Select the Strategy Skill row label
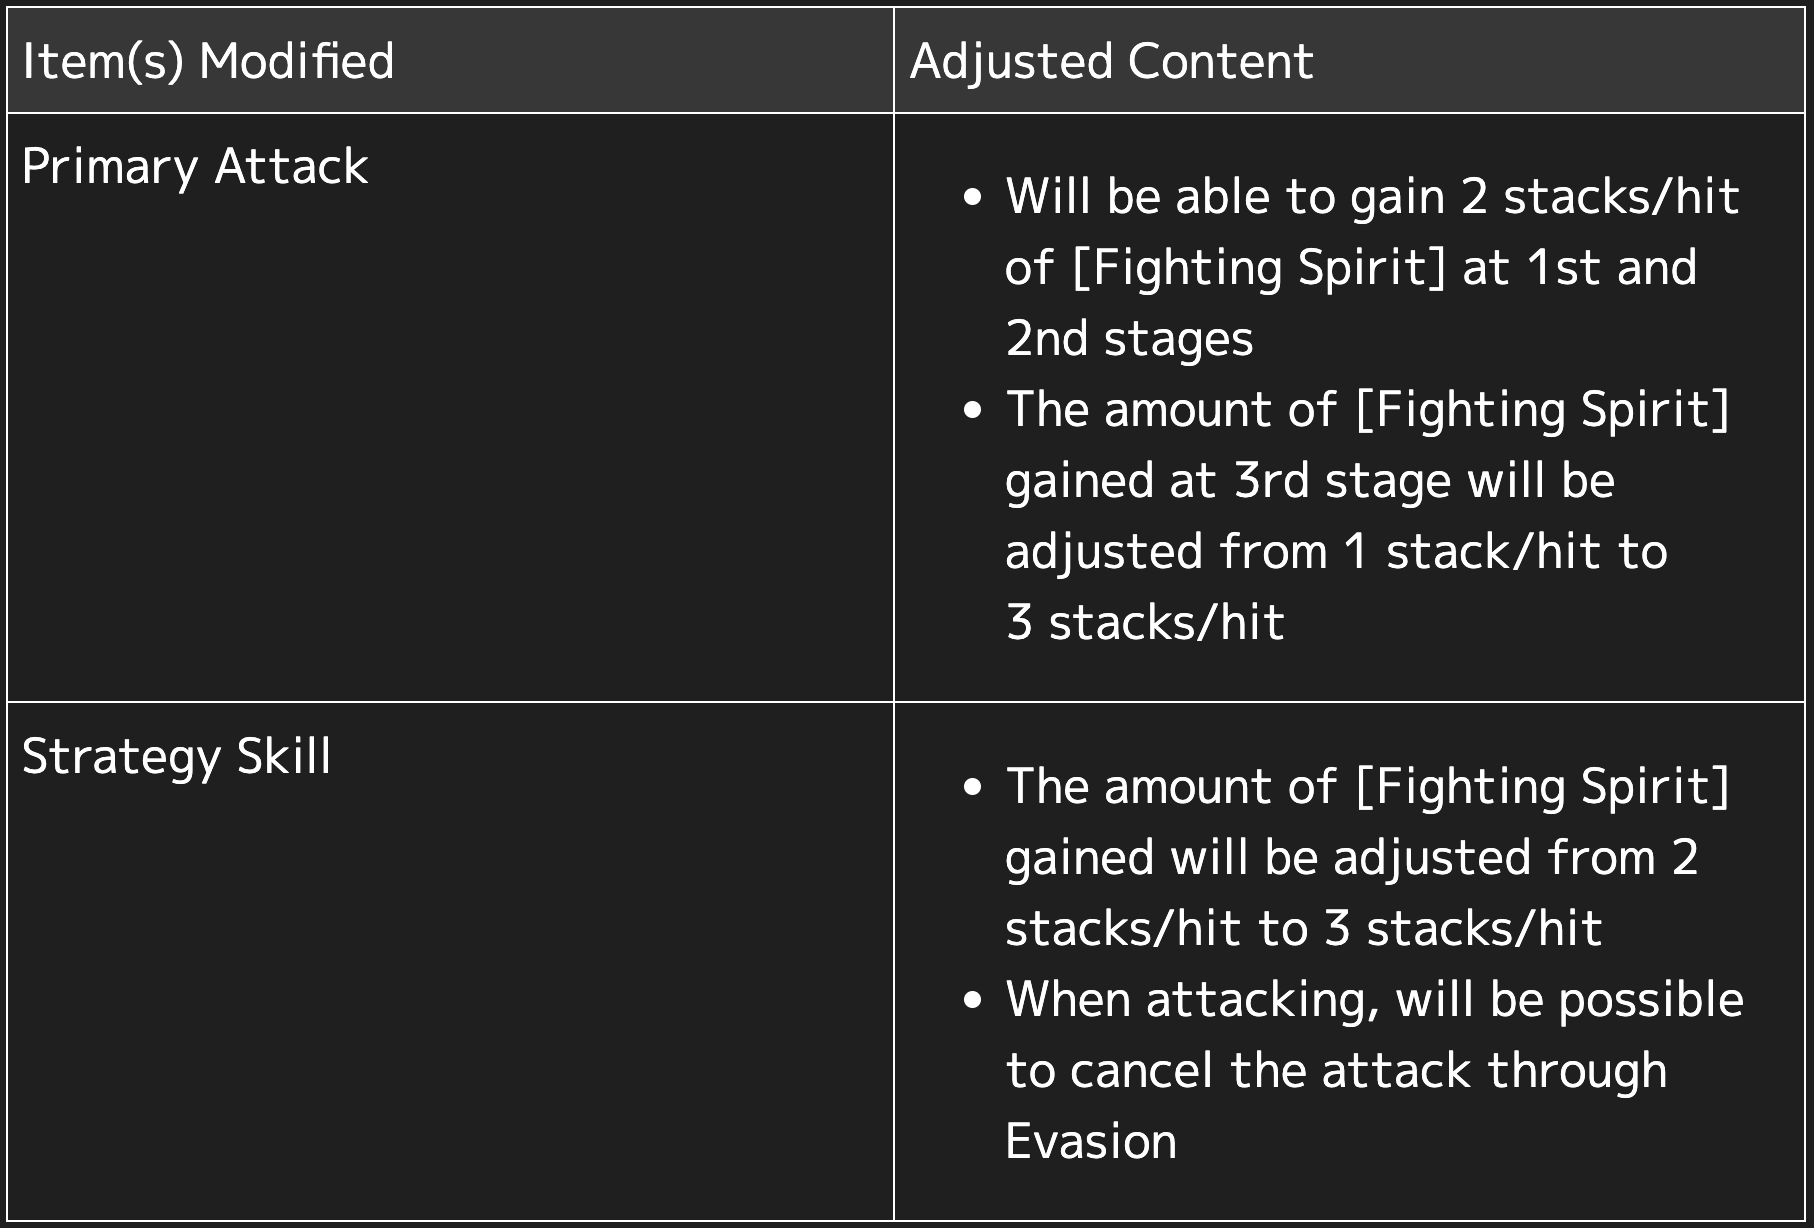Image resolution: width=1814 pixels, height=1228 pixels. pyautogui.click(x=176, y=756)
